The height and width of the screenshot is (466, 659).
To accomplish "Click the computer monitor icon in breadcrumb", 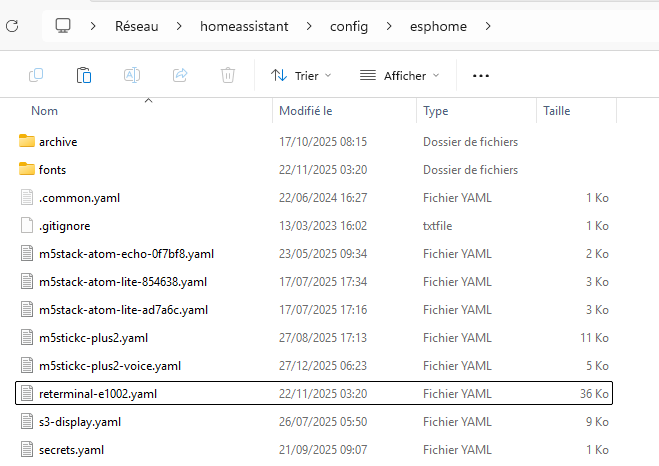I will (x=63, y=25).
